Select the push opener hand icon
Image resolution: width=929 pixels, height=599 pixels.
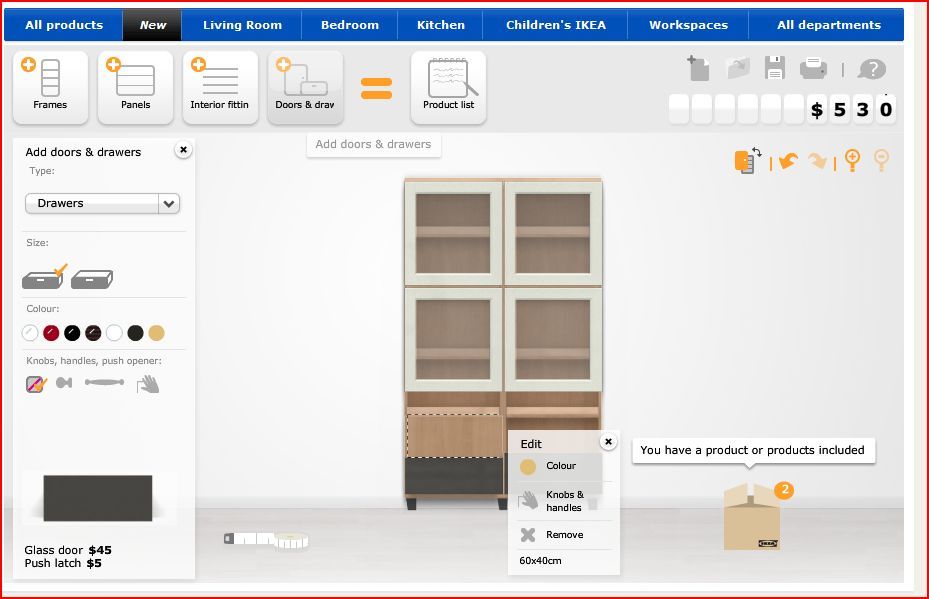tap(148, 385)
